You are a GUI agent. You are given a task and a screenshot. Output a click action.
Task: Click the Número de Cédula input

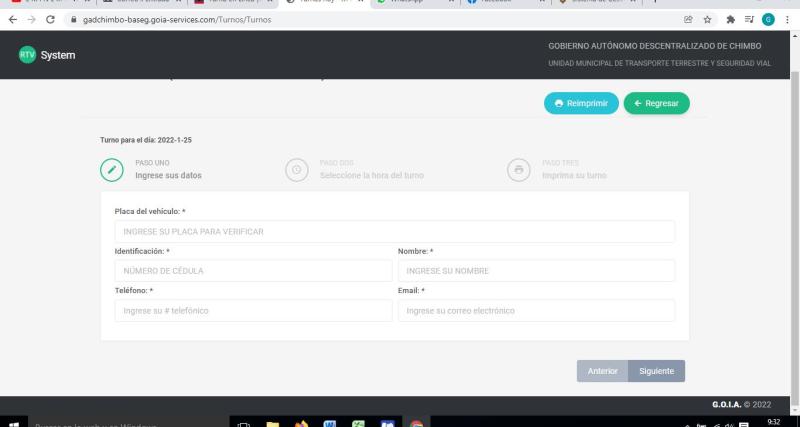[x=253, y=271]
